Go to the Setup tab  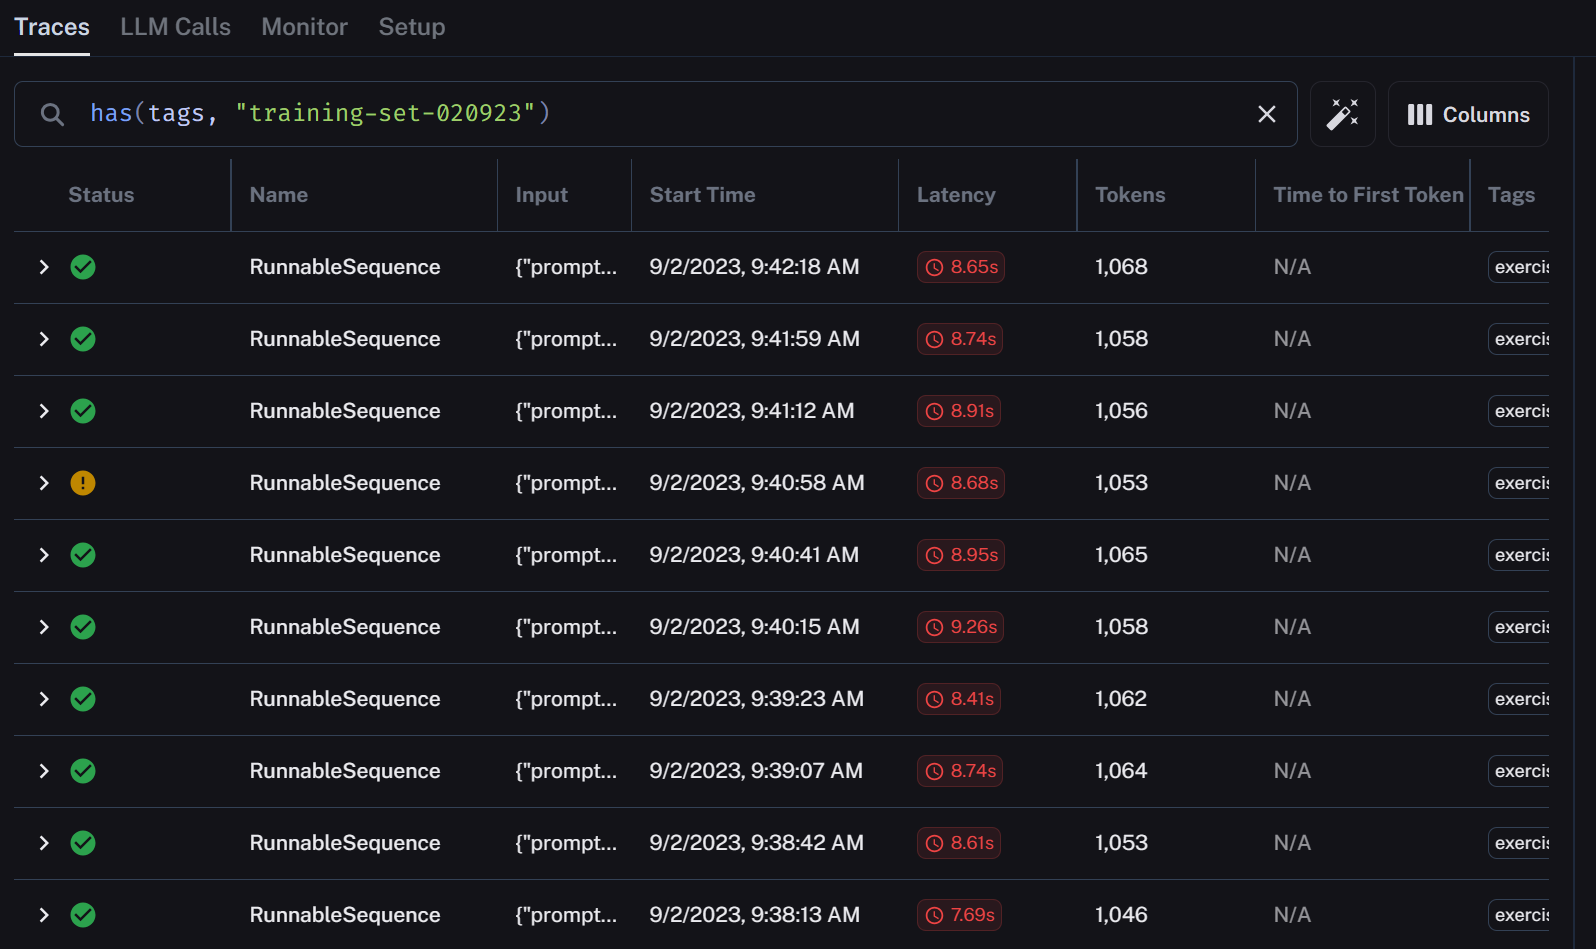click(x=411, y=27)
